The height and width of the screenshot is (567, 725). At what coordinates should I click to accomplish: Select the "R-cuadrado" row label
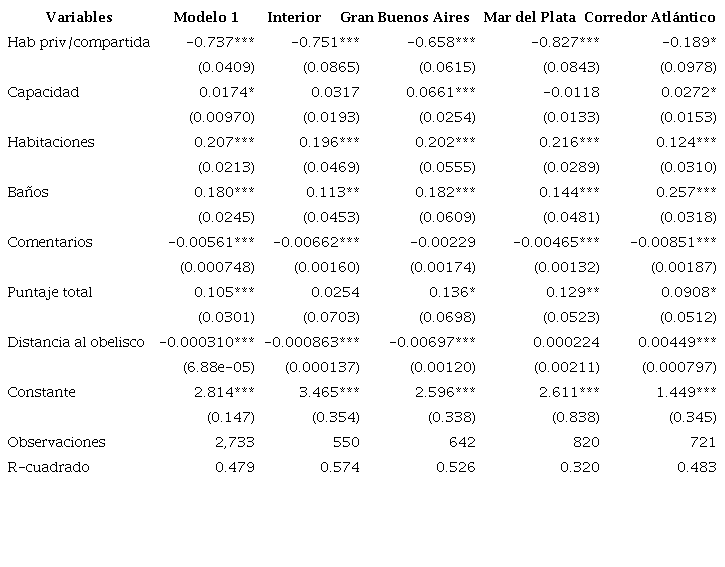pyautogui.click(x=48, y=467)
